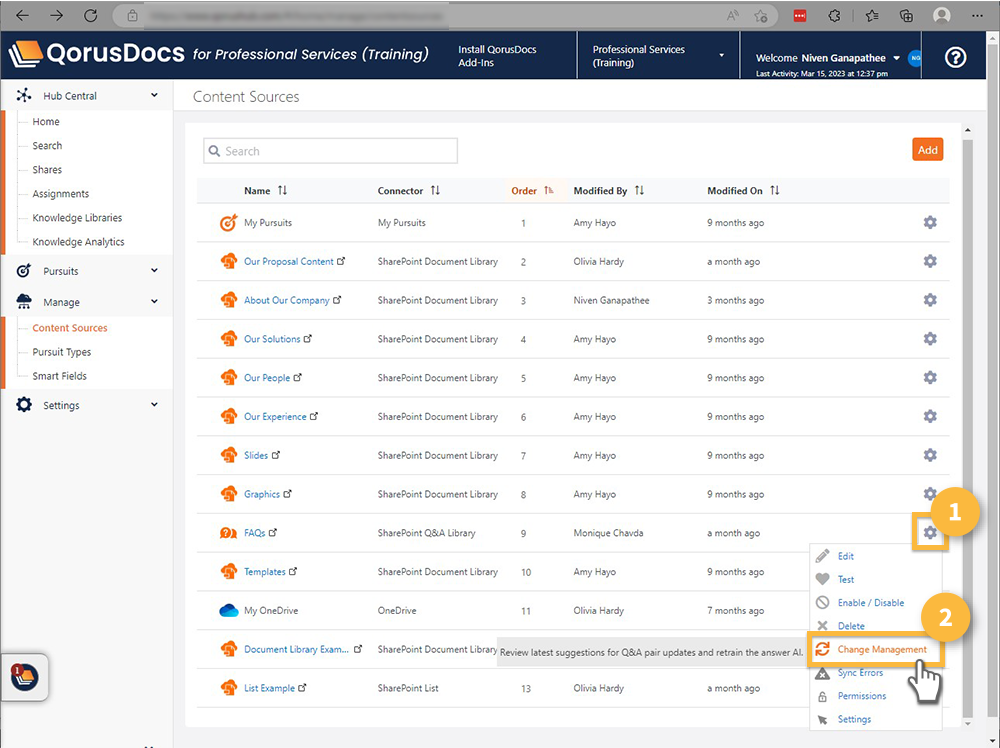1000x748 pixels.
Task: Click Install QorusDocs Add-Ins link
Action: pyautogui.click(x=497, y=55)
